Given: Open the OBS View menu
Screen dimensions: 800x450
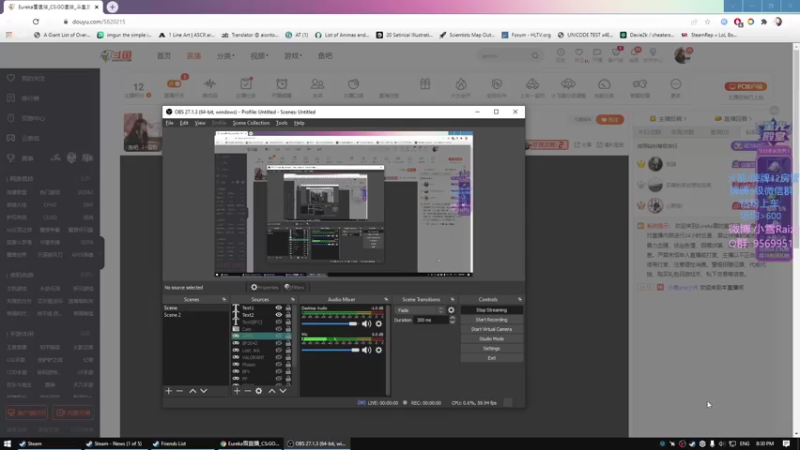Looking at the screenshot, I should (200, 123).
